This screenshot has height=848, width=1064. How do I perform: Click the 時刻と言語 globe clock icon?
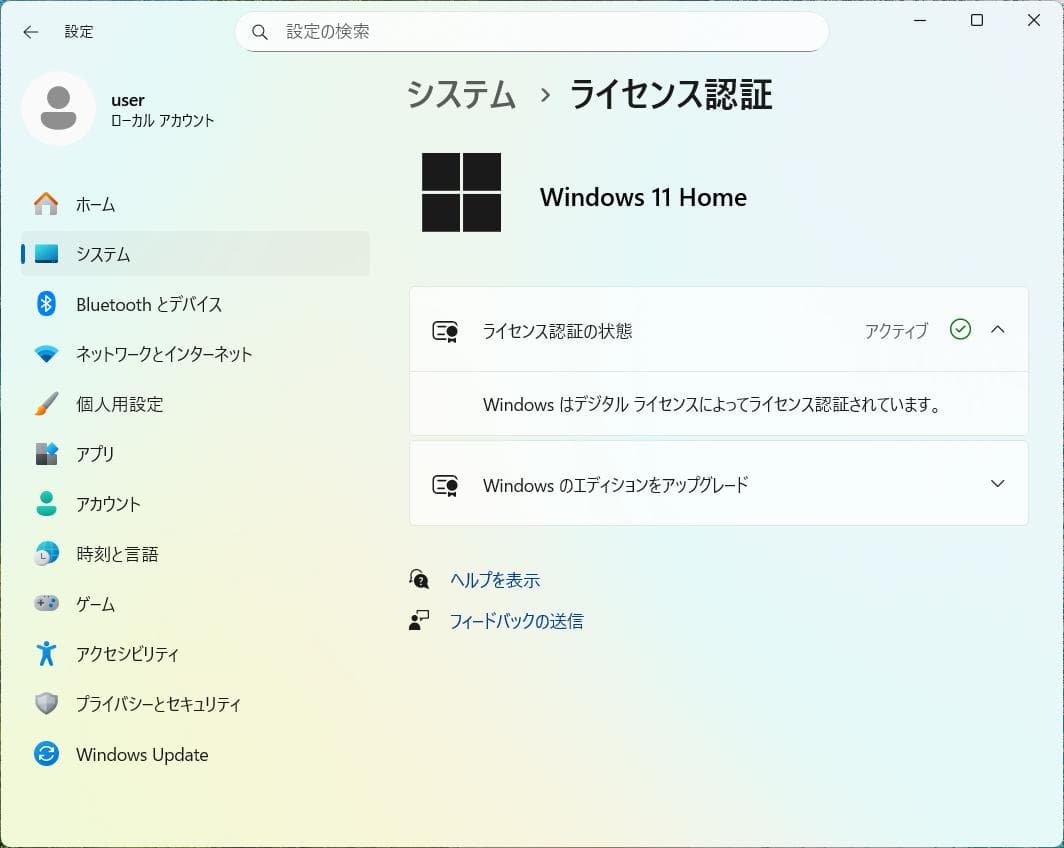pyautogui.click(x=46, y=554)
